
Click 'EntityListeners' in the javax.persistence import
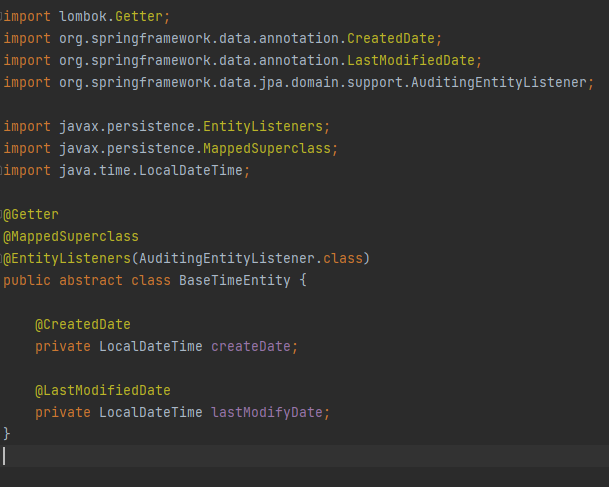[x=263, y=127]
